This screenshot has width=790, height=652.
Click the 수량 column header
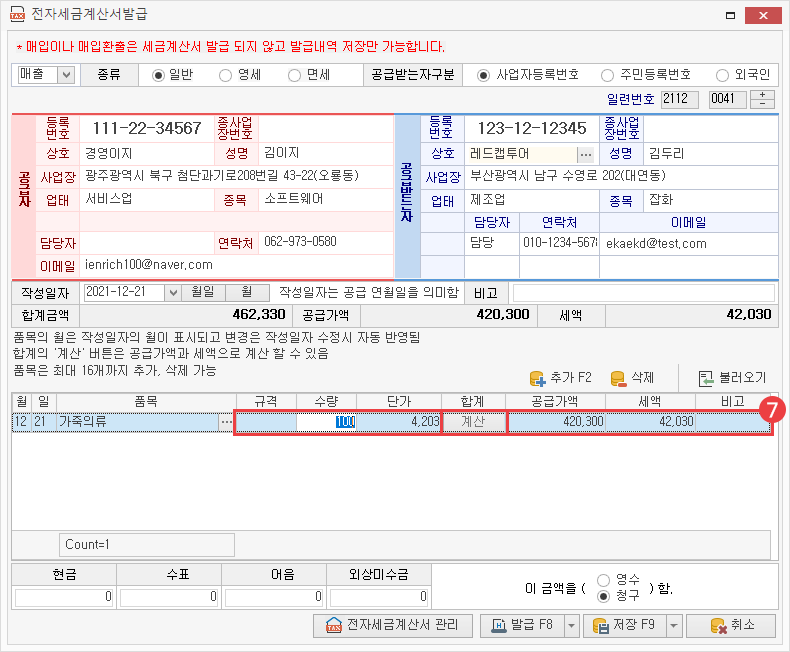pyautogui.click(x=326, y=402)
